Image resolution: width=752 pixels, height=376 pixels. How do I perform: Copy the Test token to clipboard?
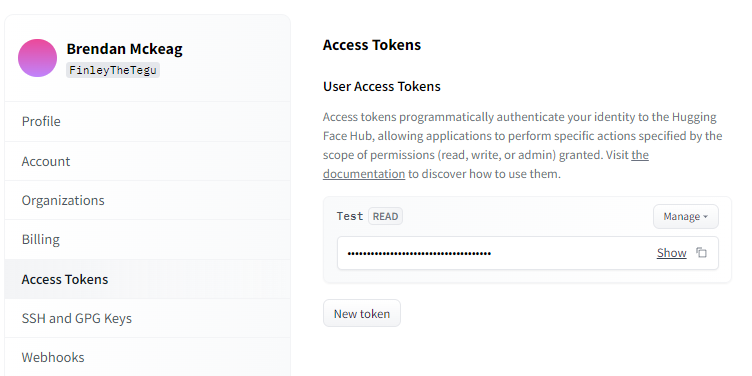click(702, 253)
